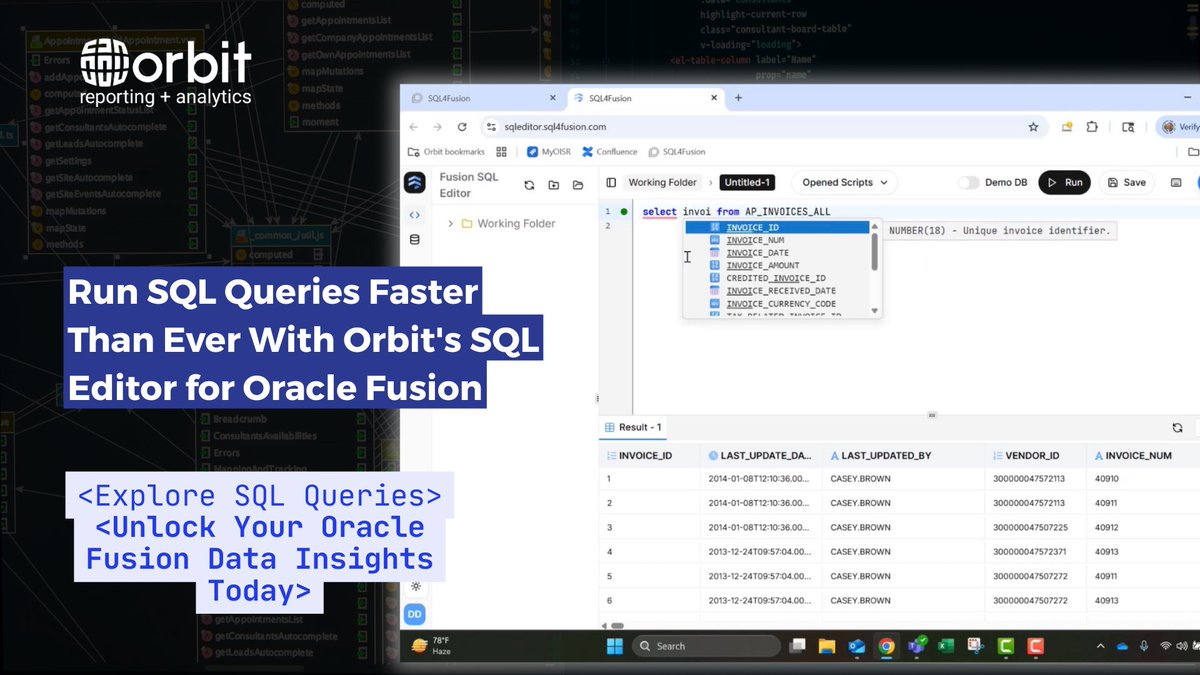Run the SQL query
The image size is (1200, 675).
click(1064, 182)
